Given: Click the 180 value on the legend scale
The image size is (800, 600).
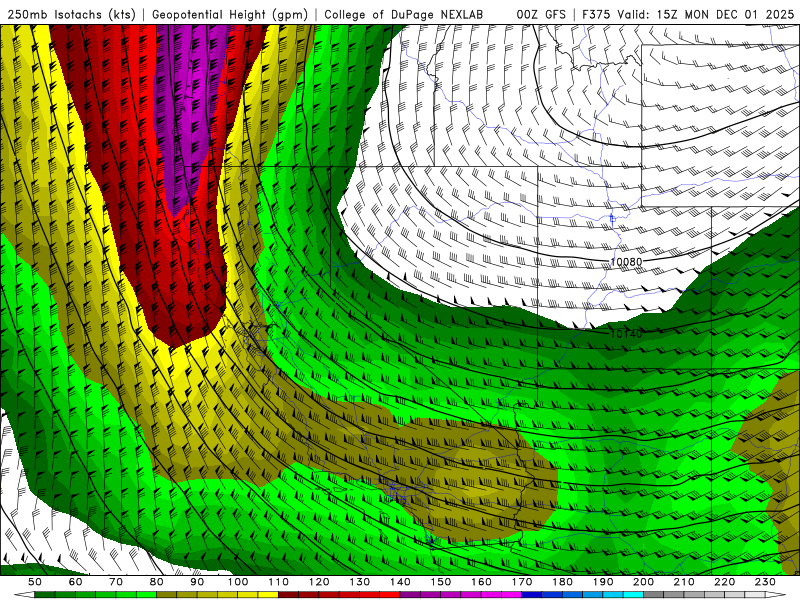Looking at the screenshot, I should click(562, 582).
